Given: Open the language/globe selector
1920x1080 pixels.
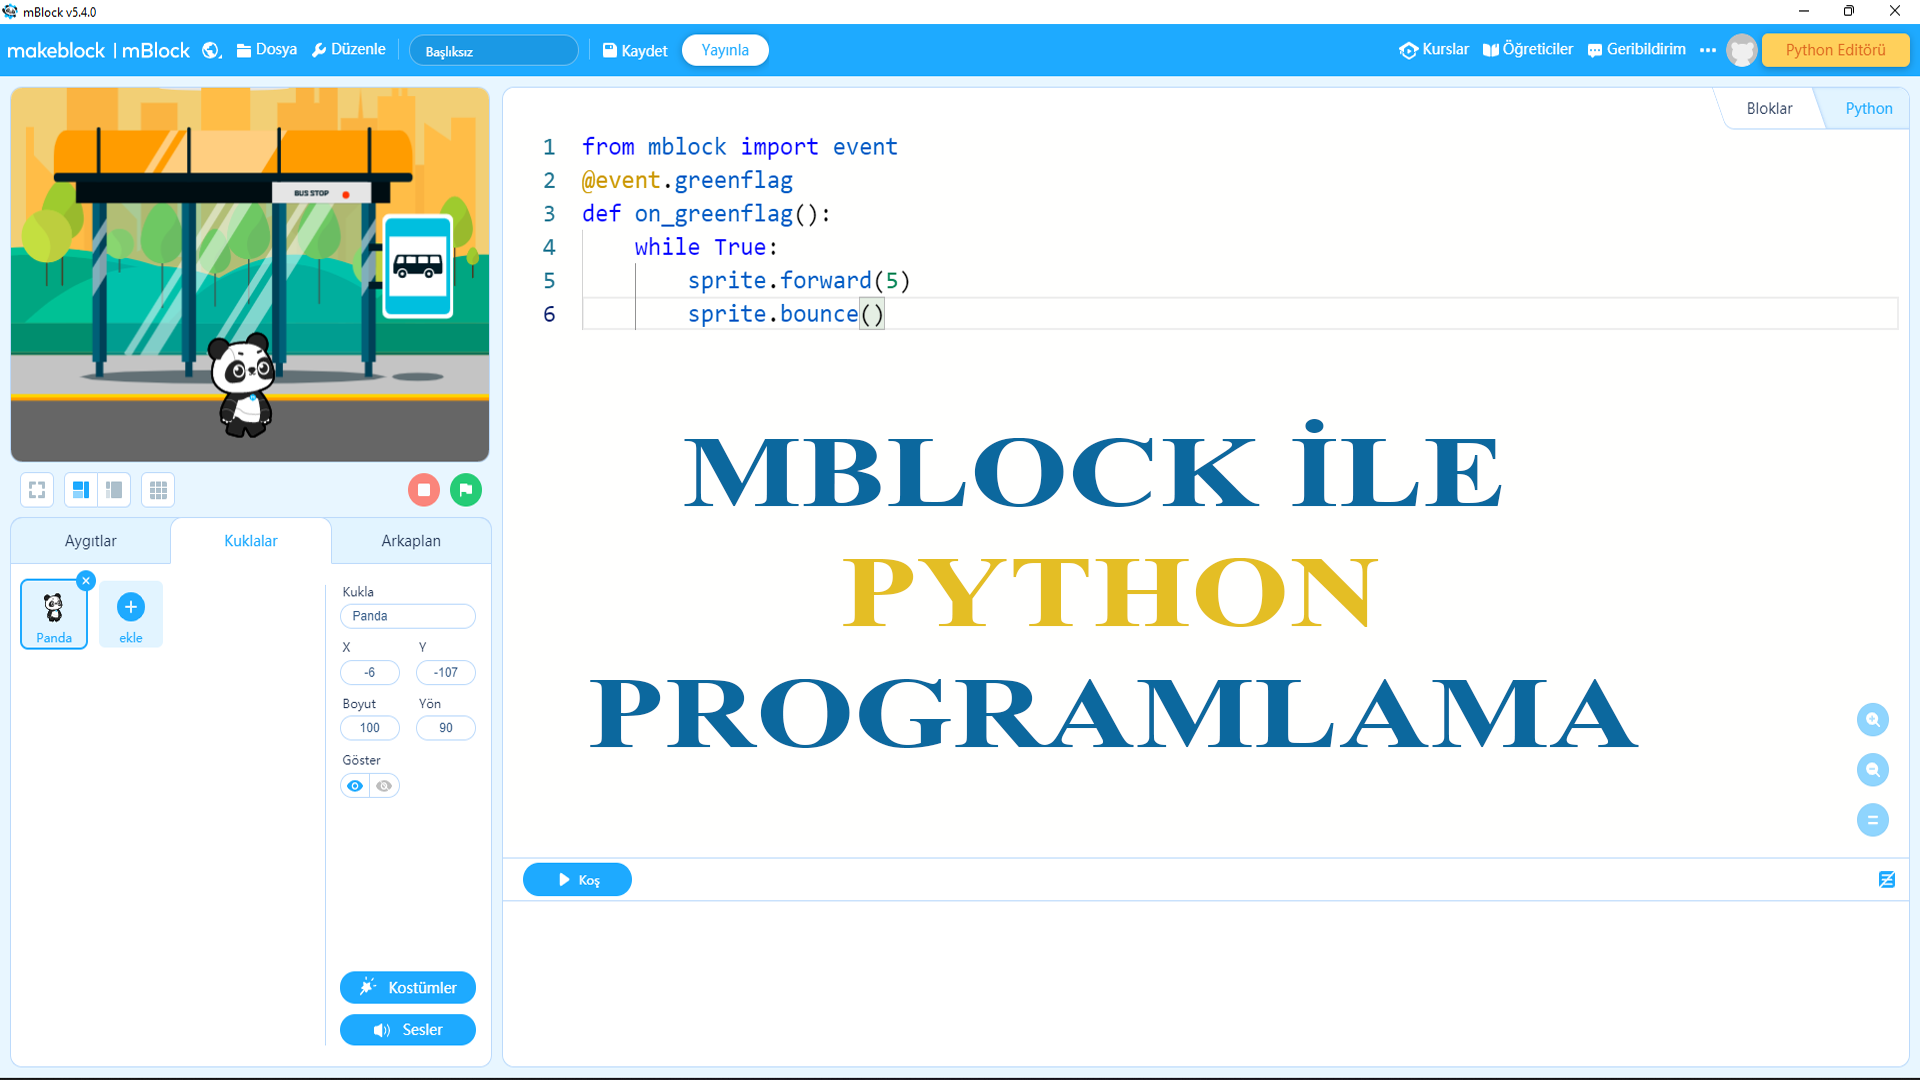Looking at the screenshot, I should click(211, 50).
